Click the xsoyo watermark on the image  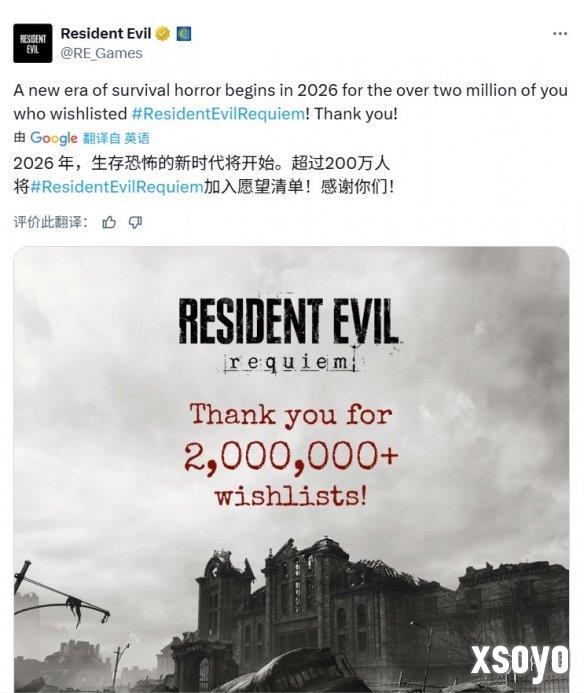520,661
